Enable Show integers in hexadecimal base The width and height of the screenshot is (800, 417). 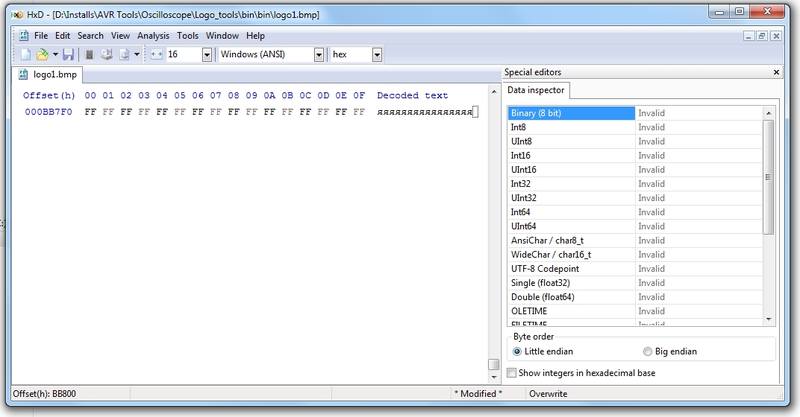click(513, 373)
